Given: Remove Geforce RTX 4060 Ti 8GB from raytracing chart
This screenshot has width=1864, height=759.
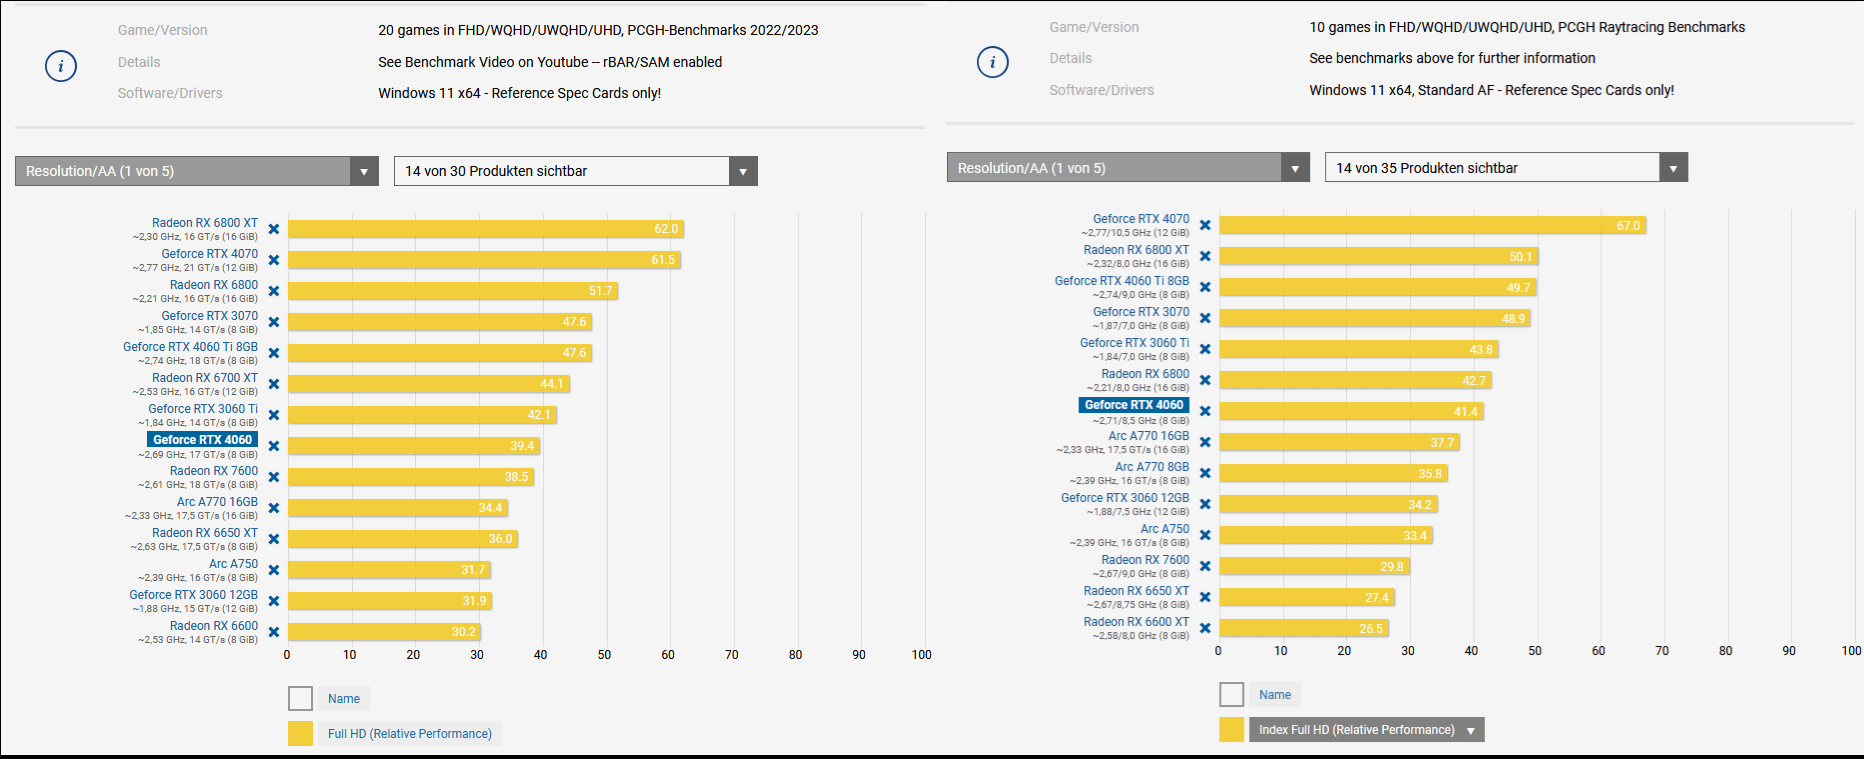Looking at the screenshot, I should 1205,287.
